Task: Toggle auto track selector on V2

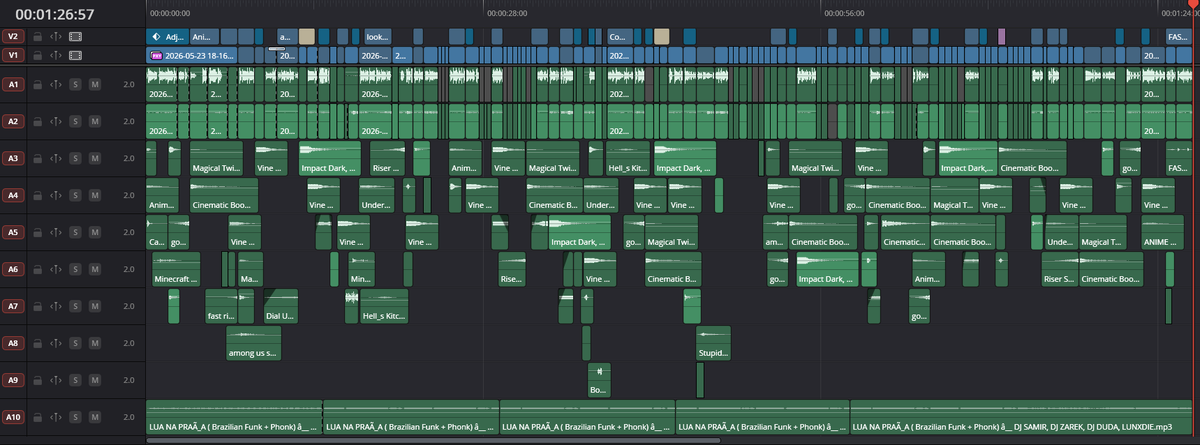Action: pos(56,36)
